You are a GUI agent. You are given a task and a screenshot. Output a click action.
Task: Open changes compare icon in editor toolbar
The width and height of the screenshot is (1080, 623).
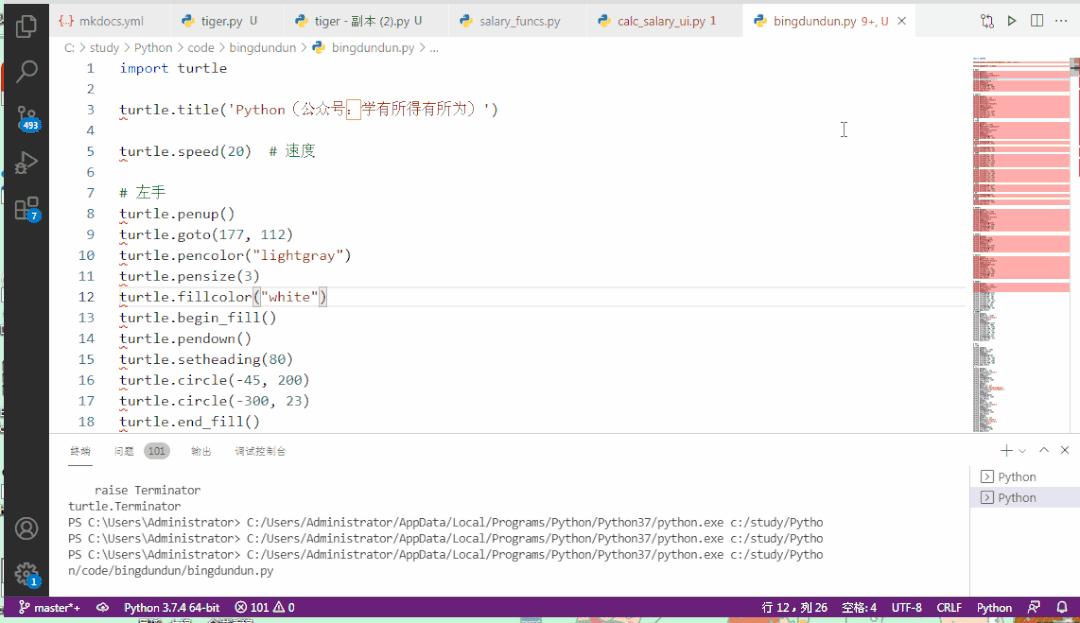(987, 21)
